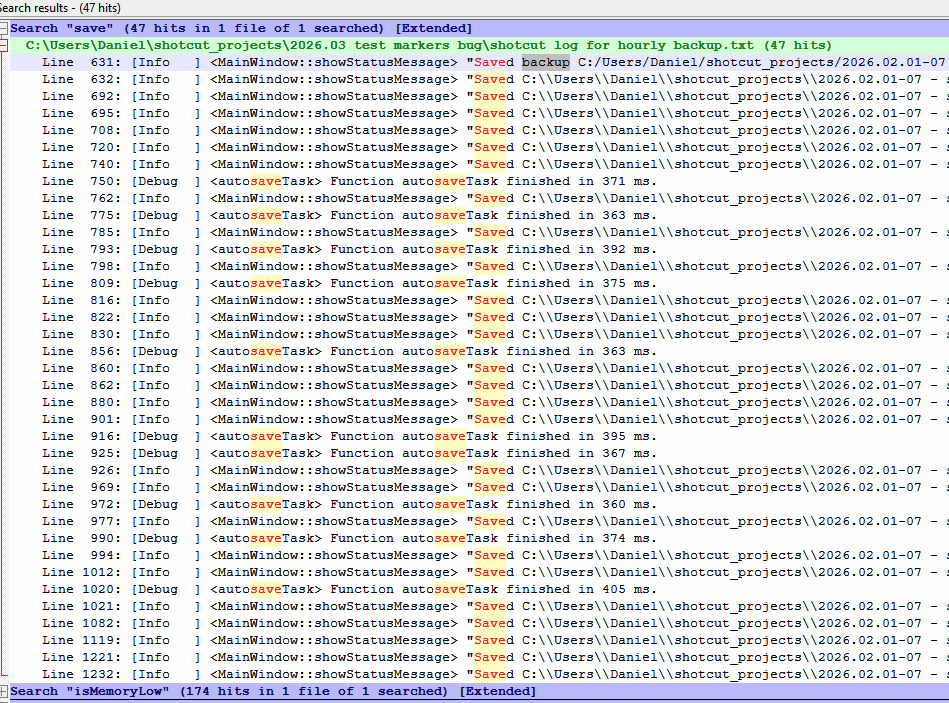Image resolution: width=949 pixels, height=703 pixels.
Task: Expand the Search "isMemoryLow" results group
Action: (x=4, y=692)
